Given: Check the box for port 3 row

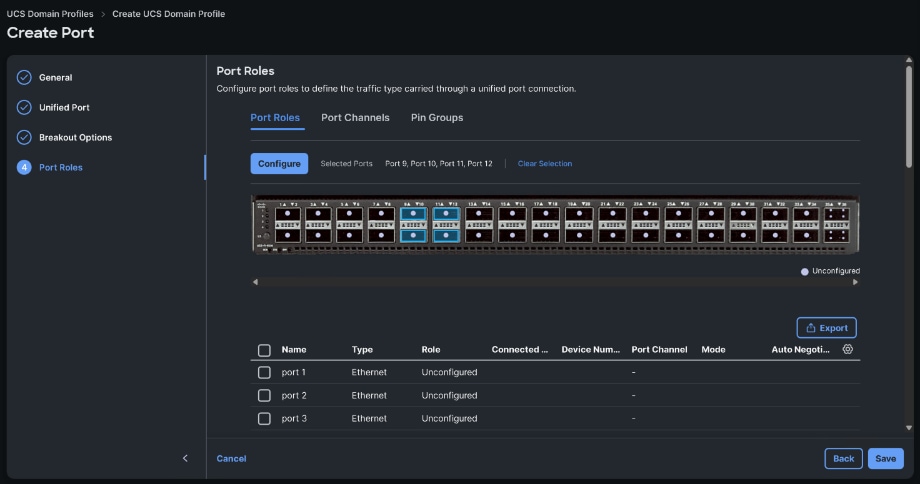Looking at the screenshot, I should tap(264, 419).
